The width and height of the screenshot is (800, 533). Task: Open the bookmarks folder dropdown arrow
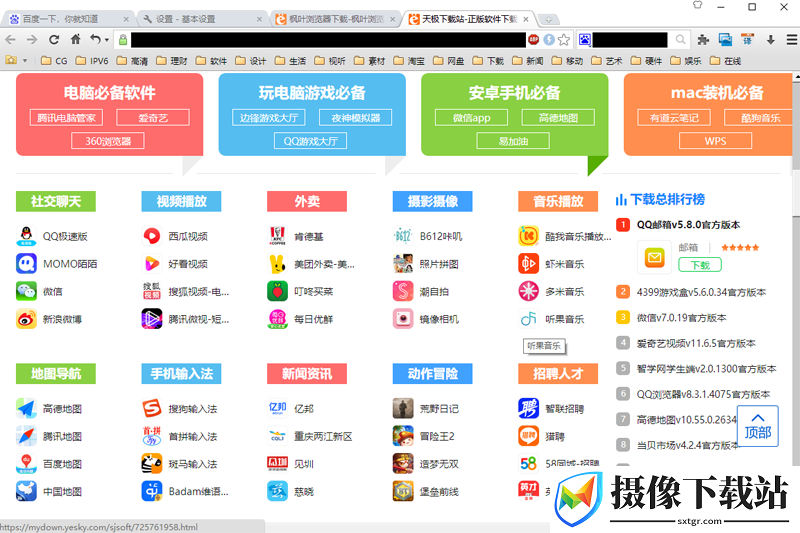pyautogui.click(x=25, y=61)
